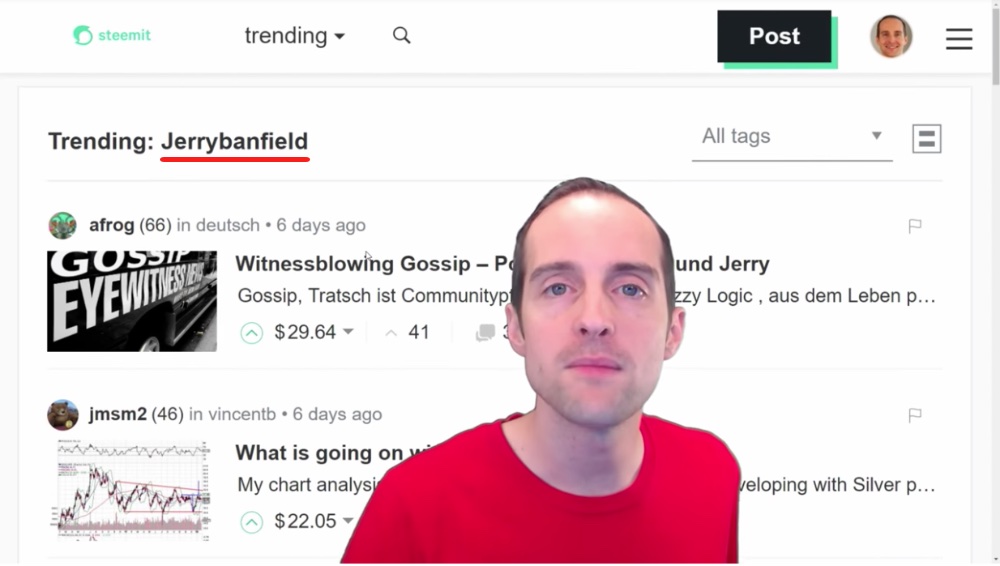Upvote the Witnessblowing Gossip post
This screenshot has height=566, width=1000.
point(251,333)
